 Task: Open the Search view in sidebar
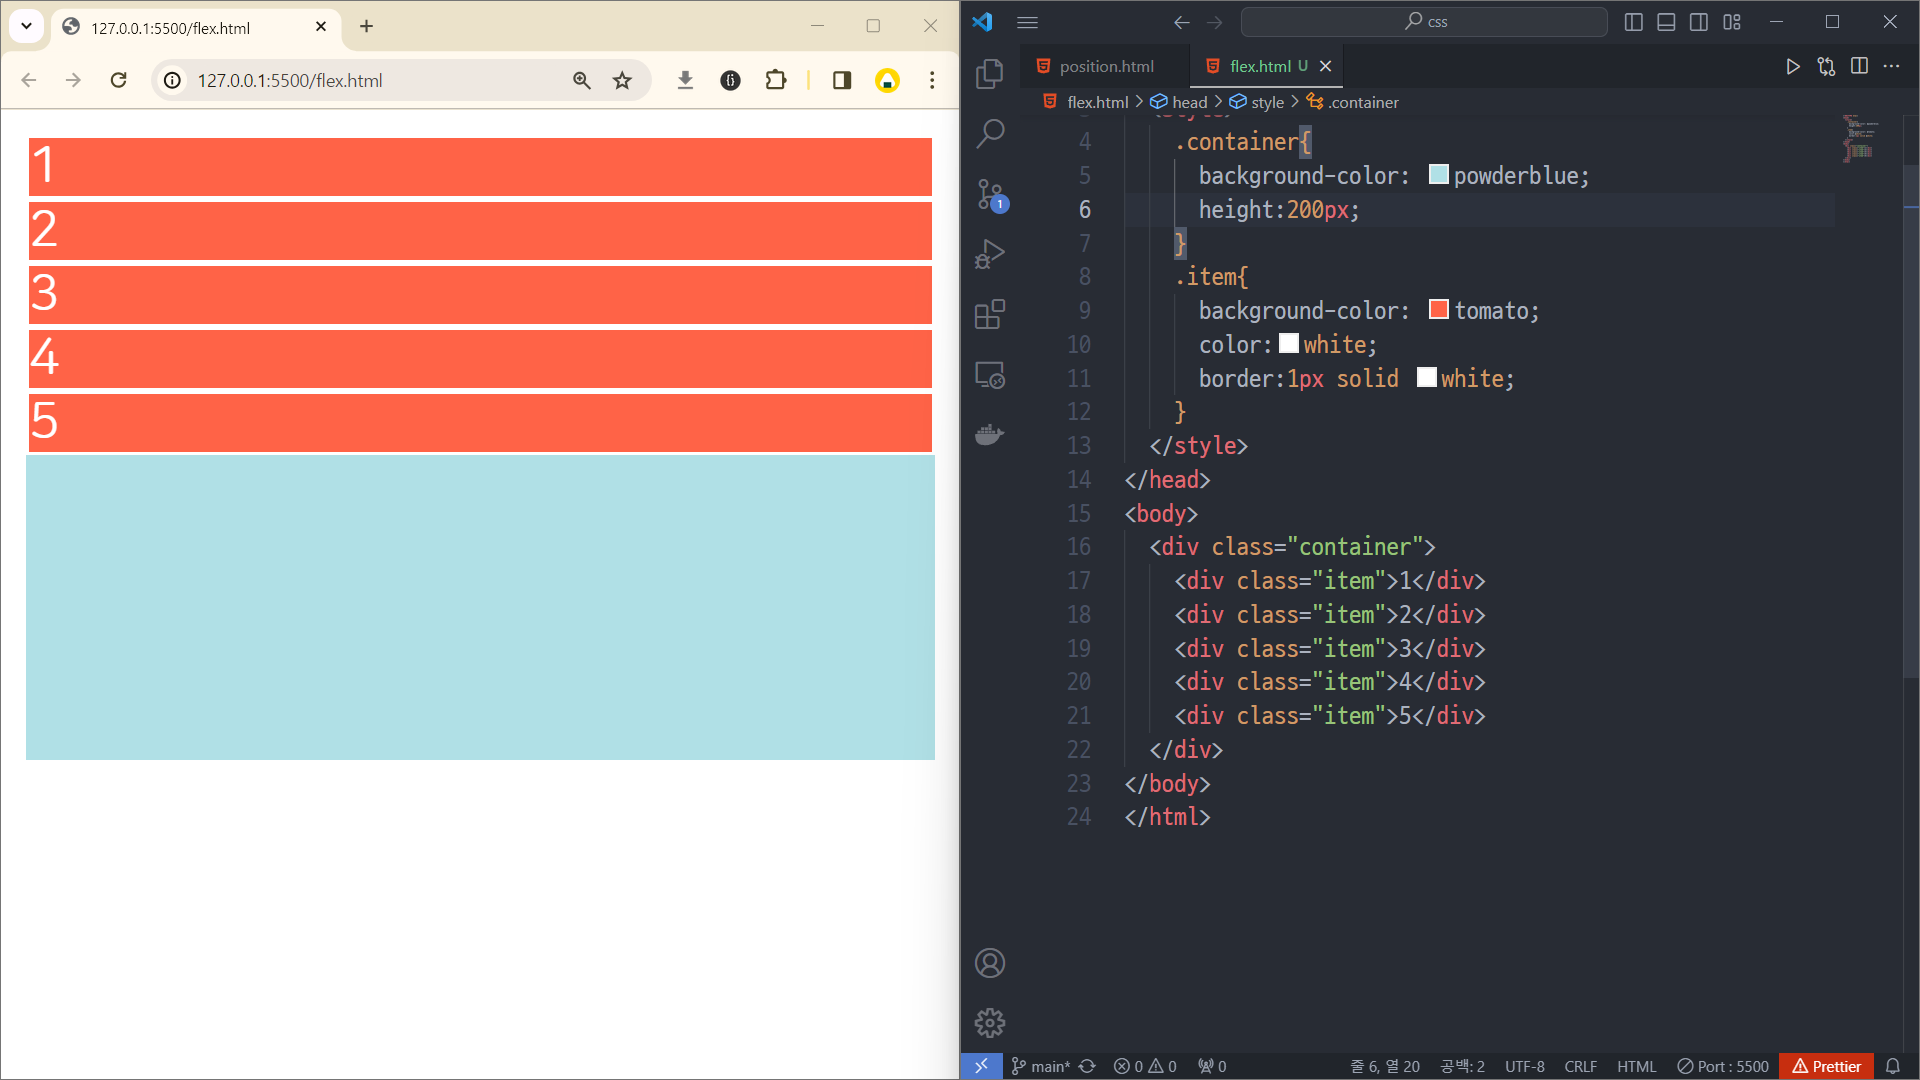pos(989,133)
